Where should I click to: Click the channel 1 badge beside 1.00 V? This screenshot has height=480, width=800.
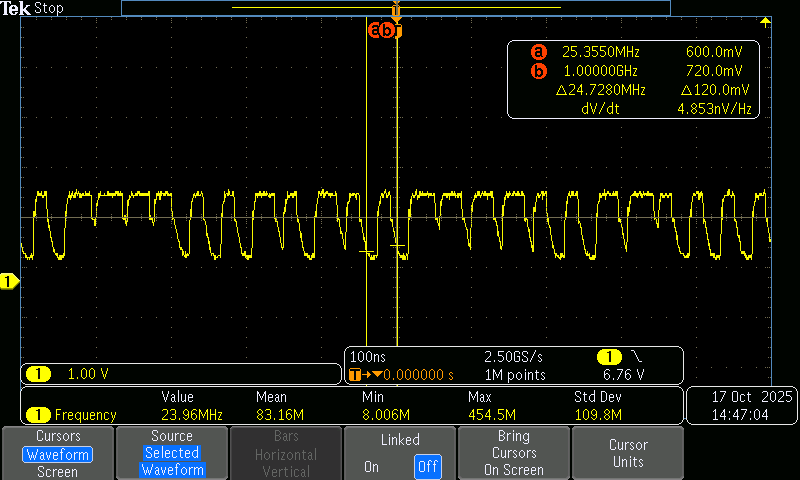pos(38,374)
